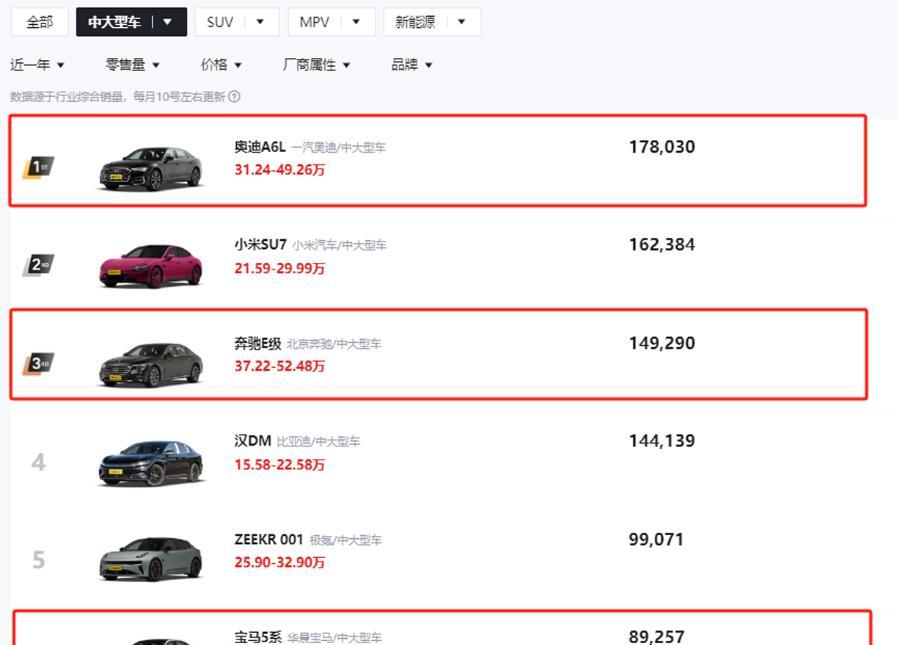Expand the MPV category dropdown arrow
The width and height of the screenshot is (897, 645).
pyautogui.click(x=357, y=22)
